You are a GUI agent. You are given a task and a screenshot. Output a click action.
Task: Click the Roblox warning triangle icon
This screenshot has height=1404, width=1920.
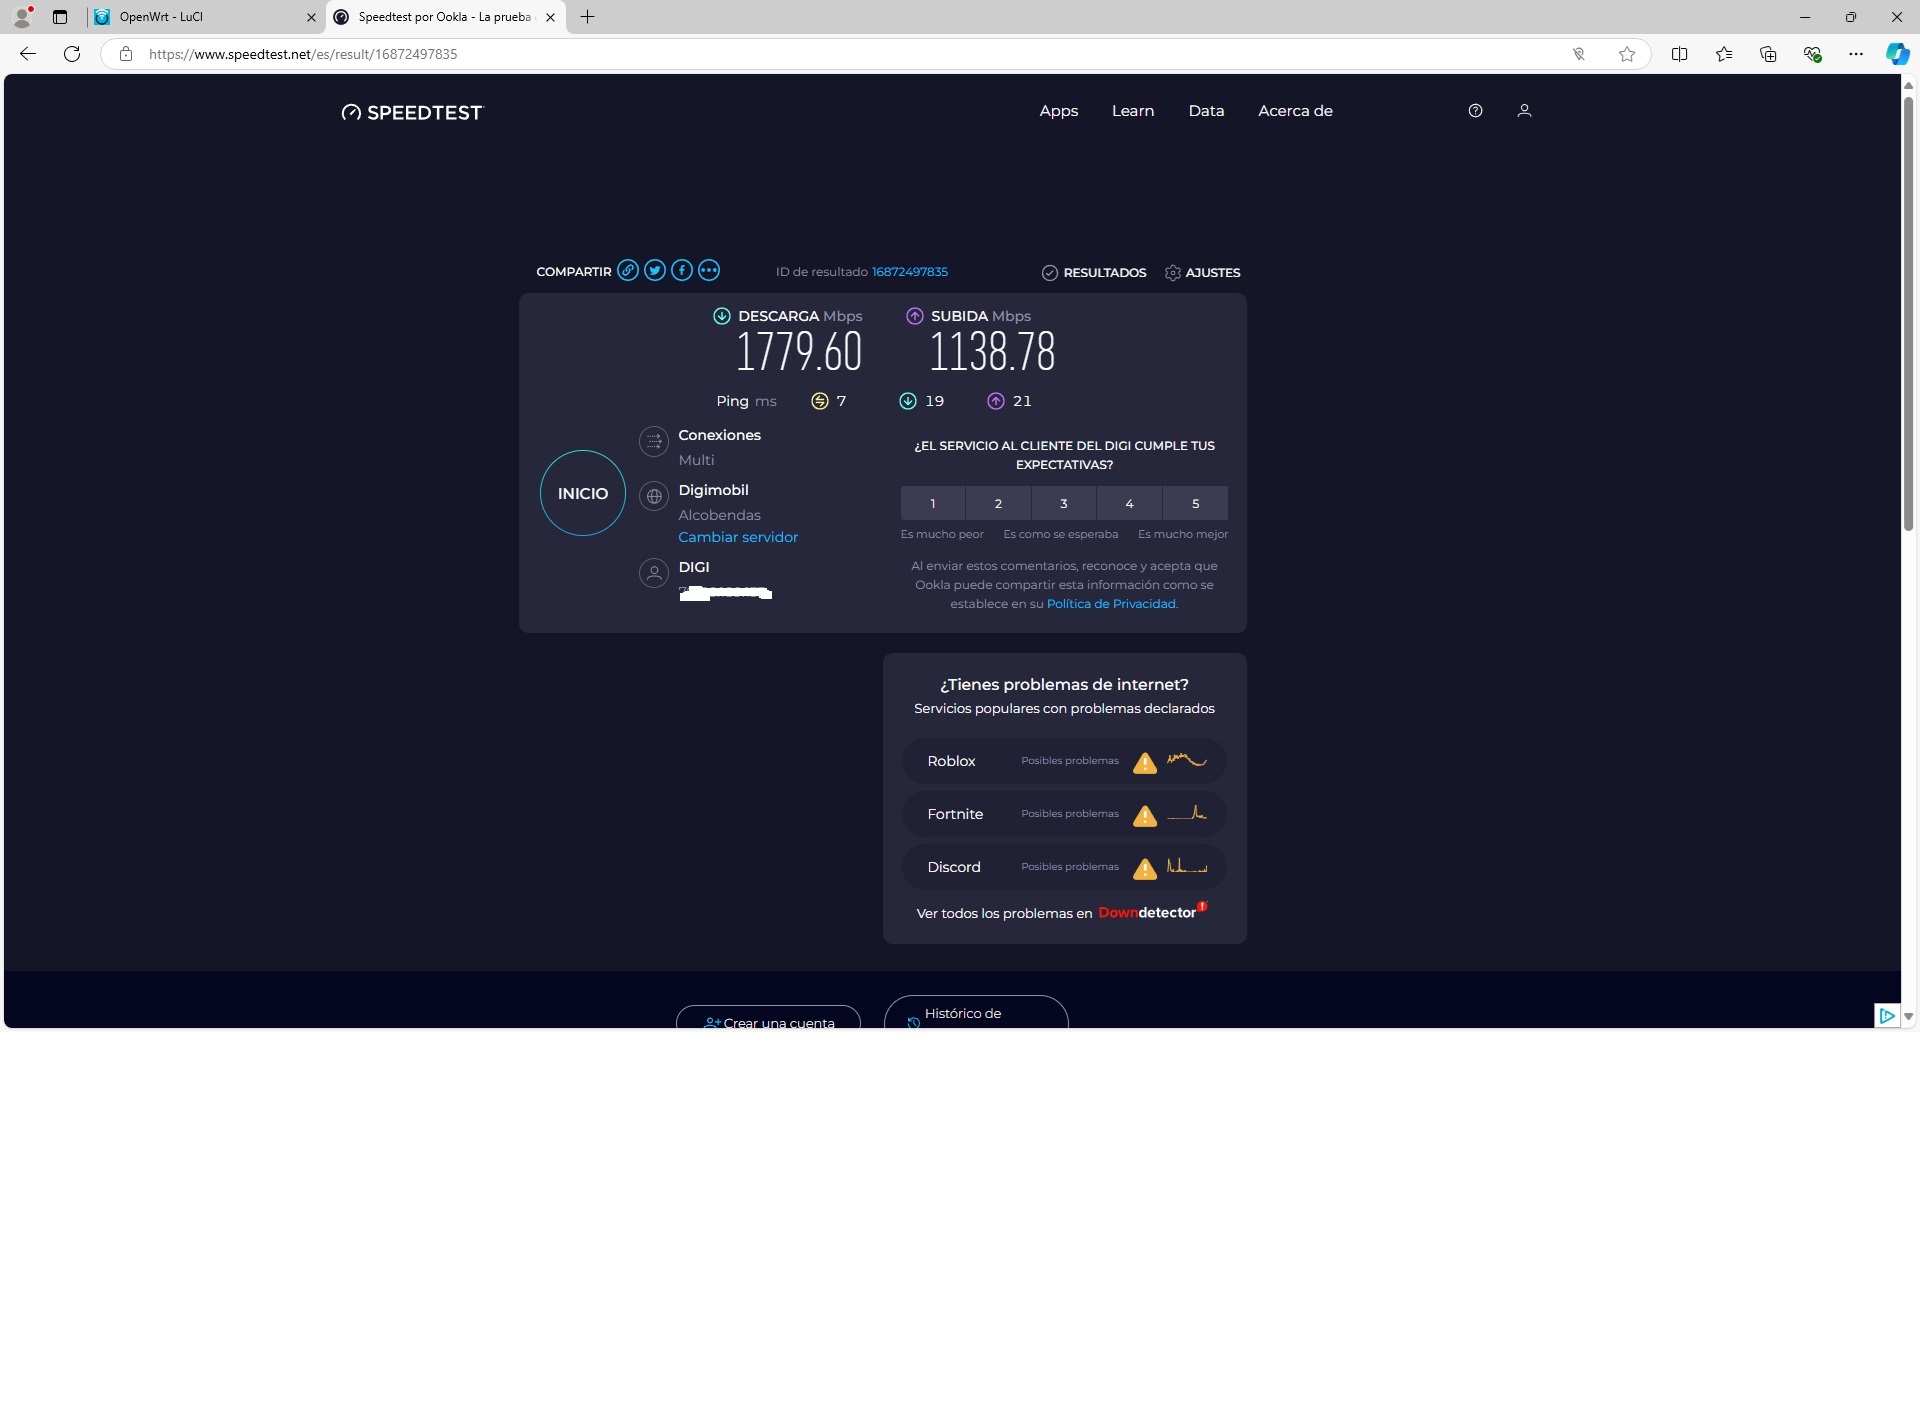(1145, 763)
